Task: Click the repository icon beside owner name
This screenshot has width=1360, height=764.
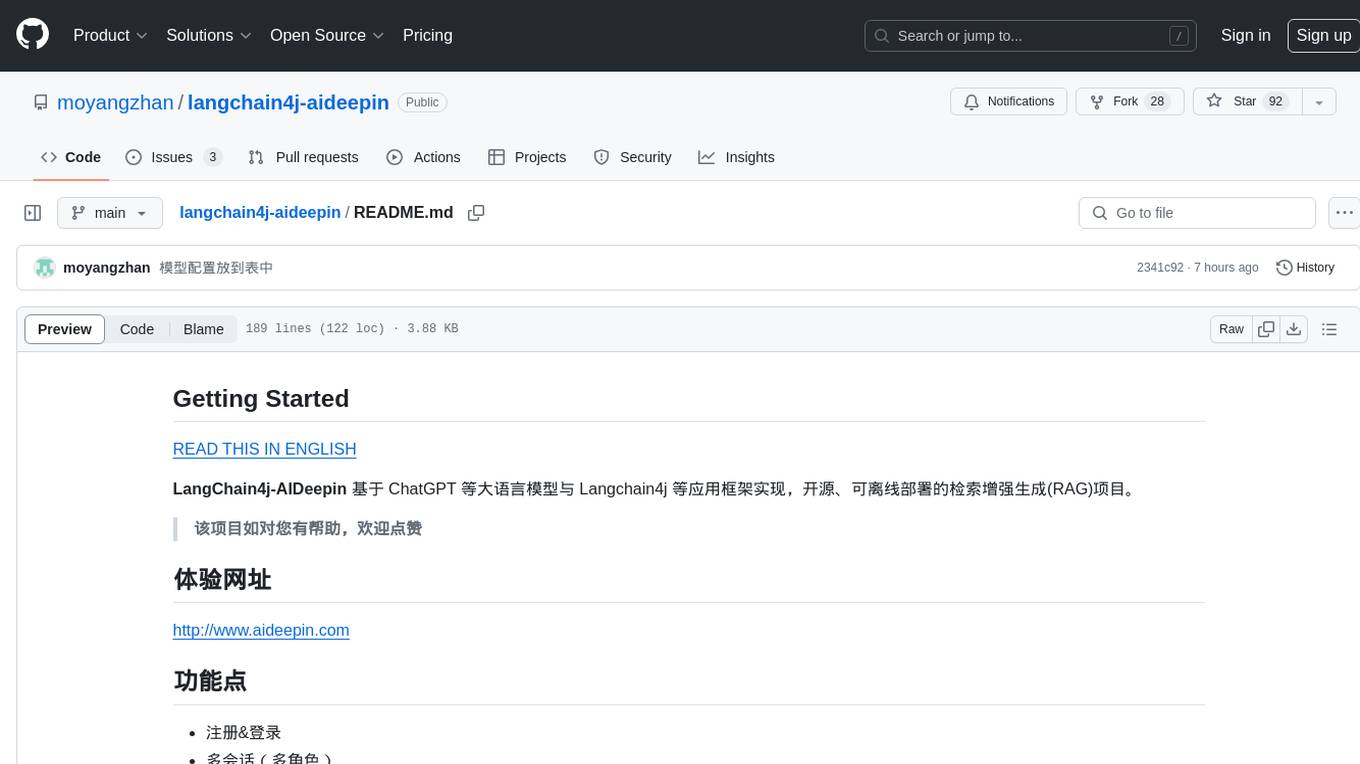Action: click(41, 102)
